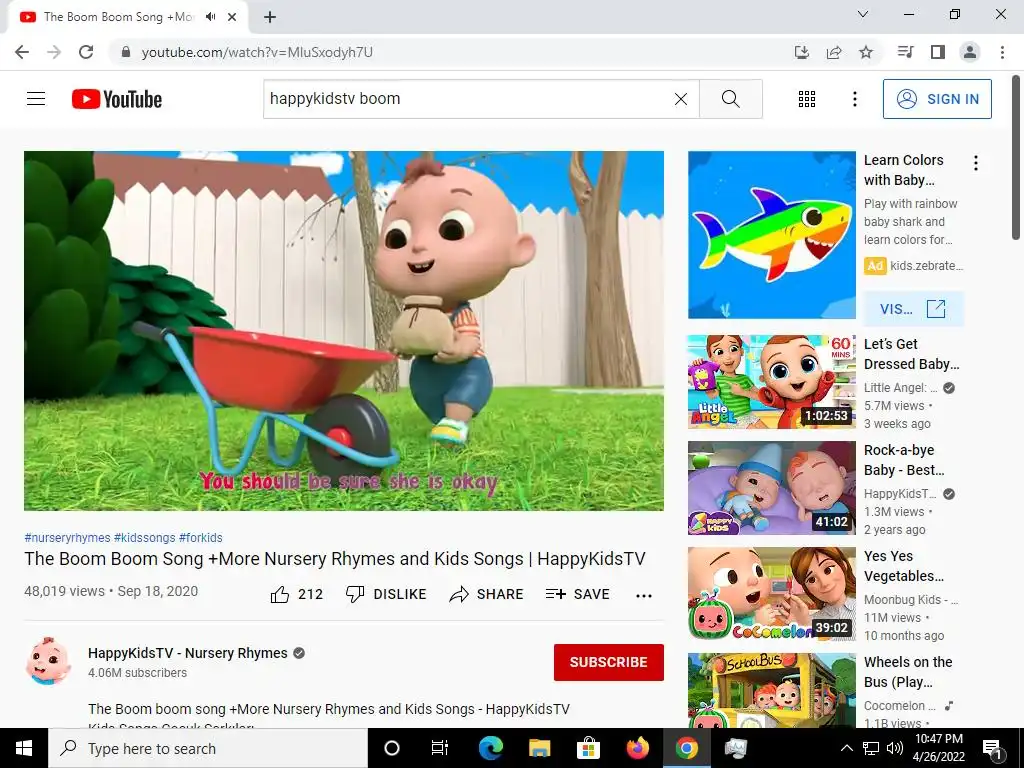Open Yes Yes Vegetables video thumbnail
Screen dimensions: 1024x768
[771, 594]
